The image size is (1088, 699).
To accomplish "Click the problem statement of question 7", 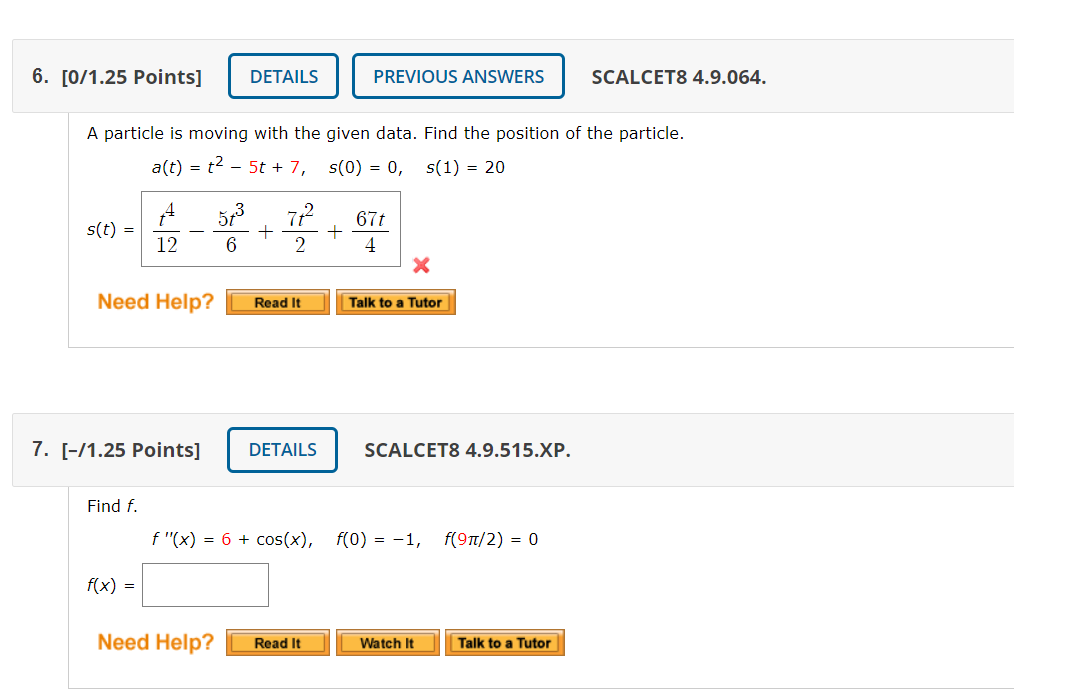I will (103, 505).
